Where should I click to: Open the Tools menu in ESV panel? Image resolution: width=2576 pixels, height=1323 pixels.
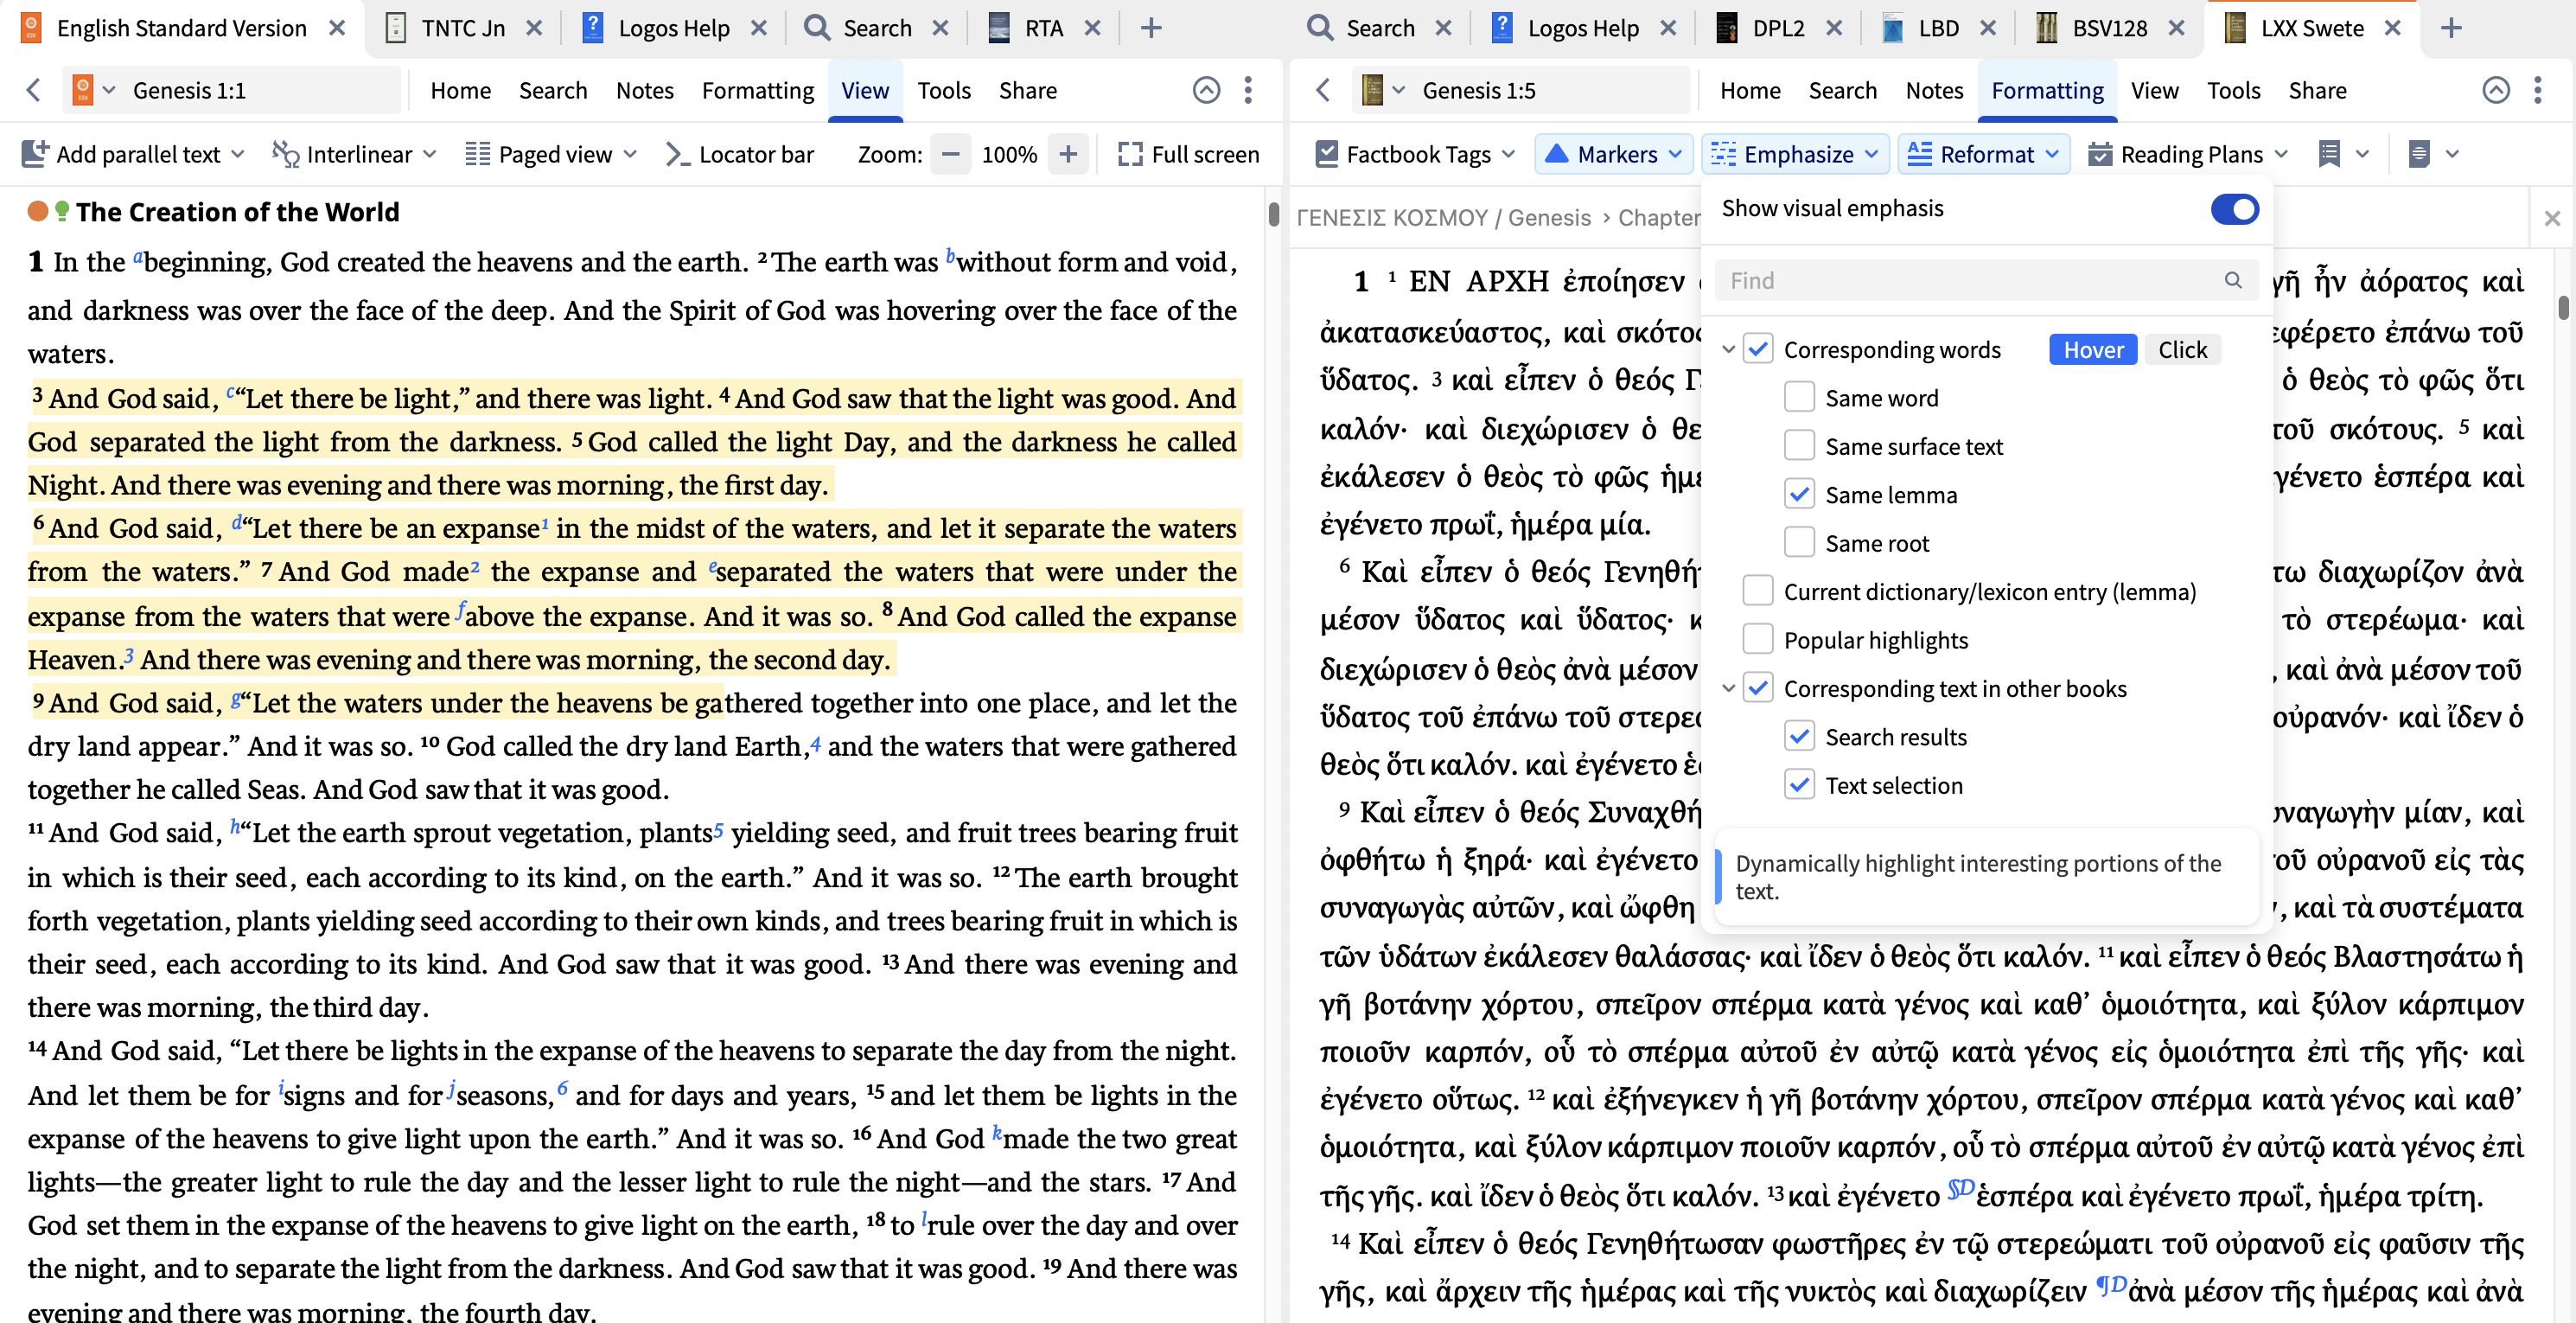click(x=943, y=90)
